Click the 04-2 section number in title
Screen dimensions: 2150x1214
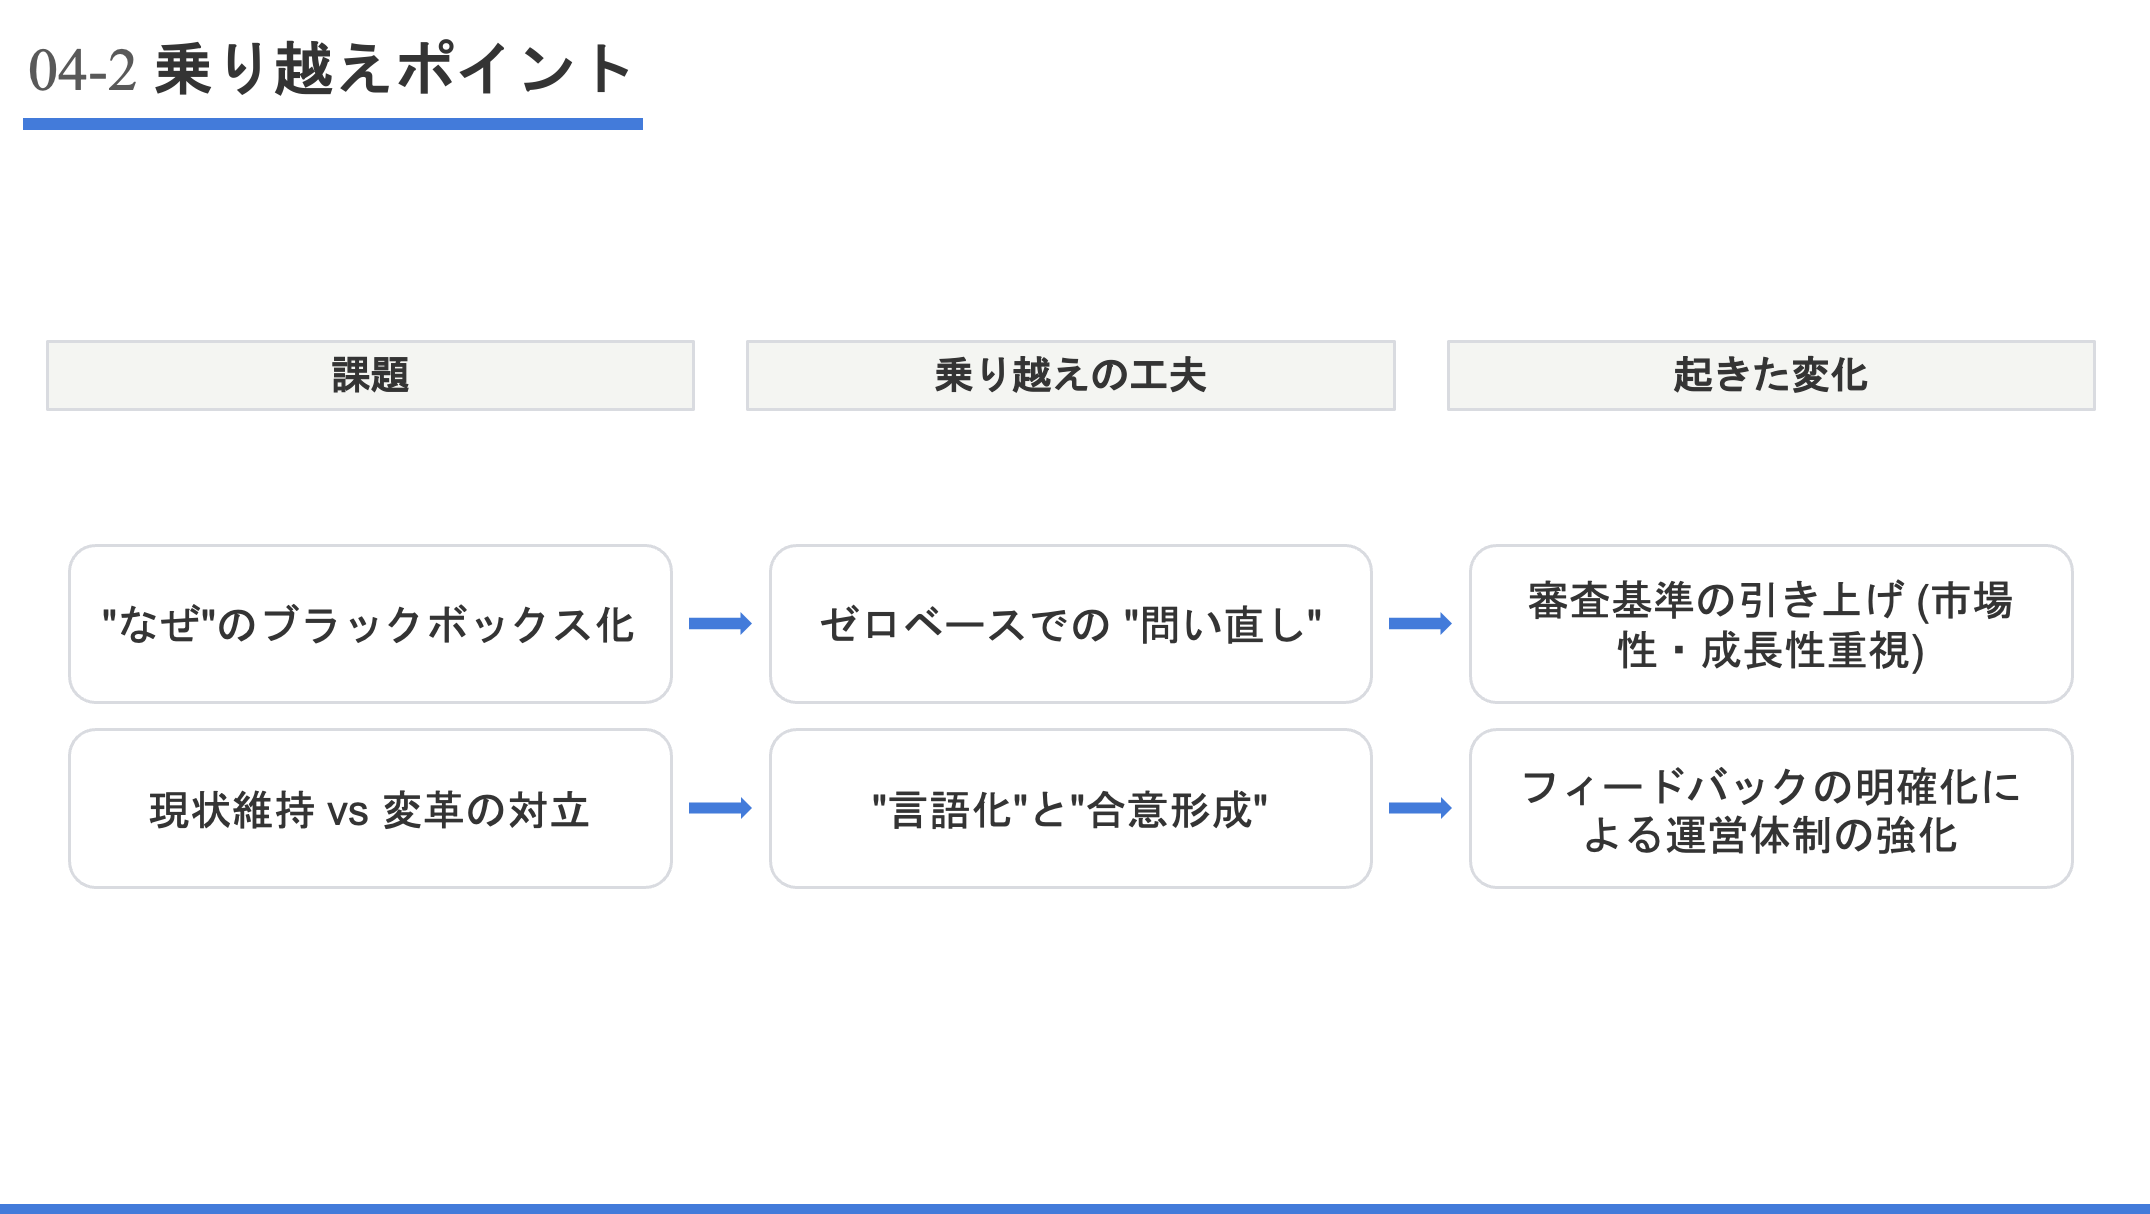pyautogui.click(x=82, y=71)
